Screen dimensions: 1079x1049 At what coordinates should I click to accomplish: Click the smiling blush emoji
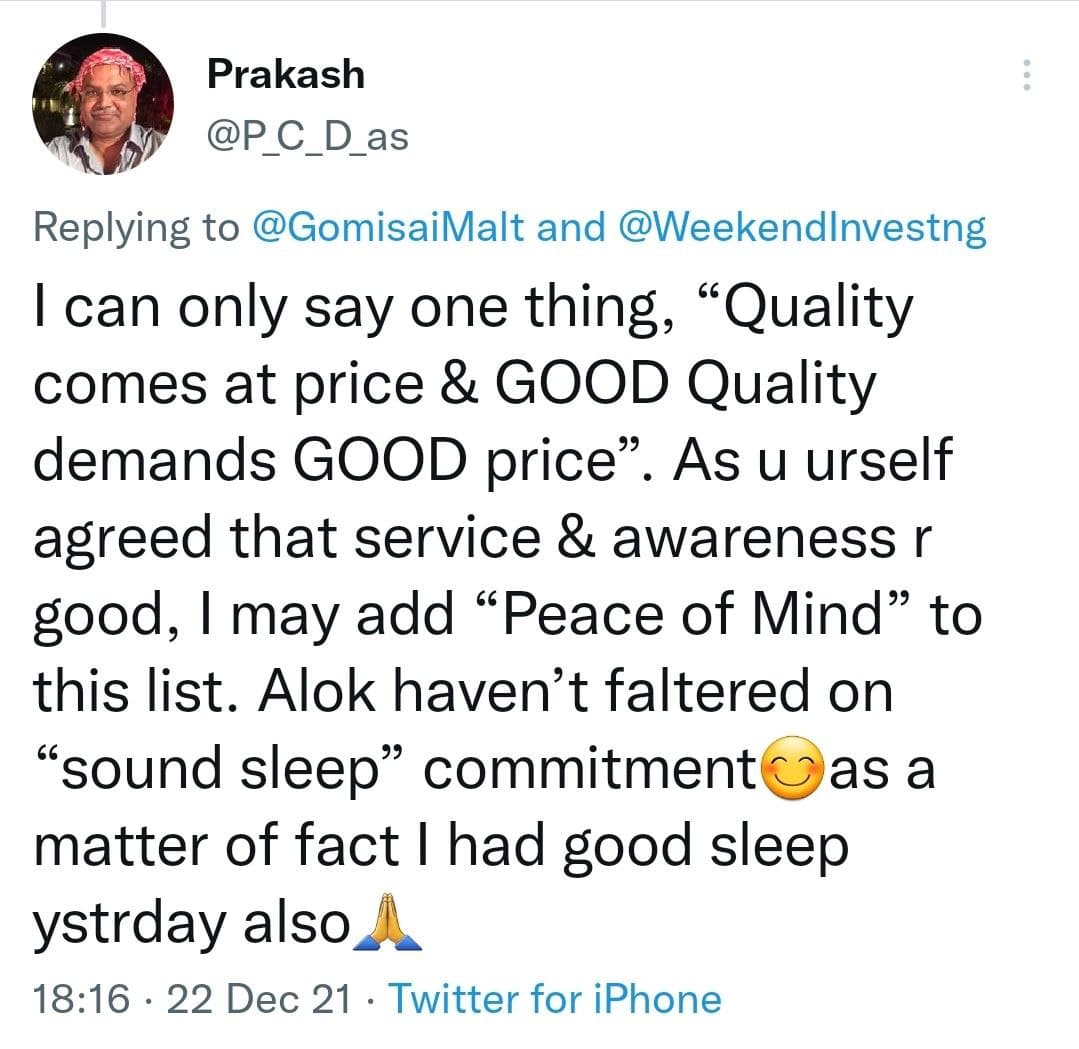793,768
